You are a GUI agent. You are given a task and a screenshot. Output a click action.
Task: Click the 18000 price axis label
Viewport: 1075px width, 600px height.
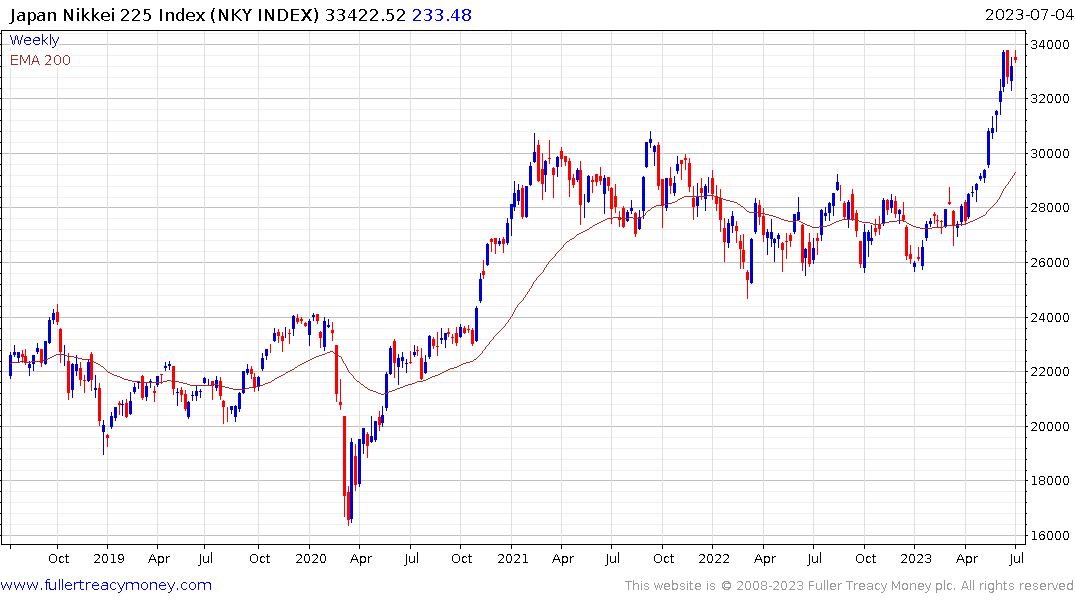(1049, 481)
